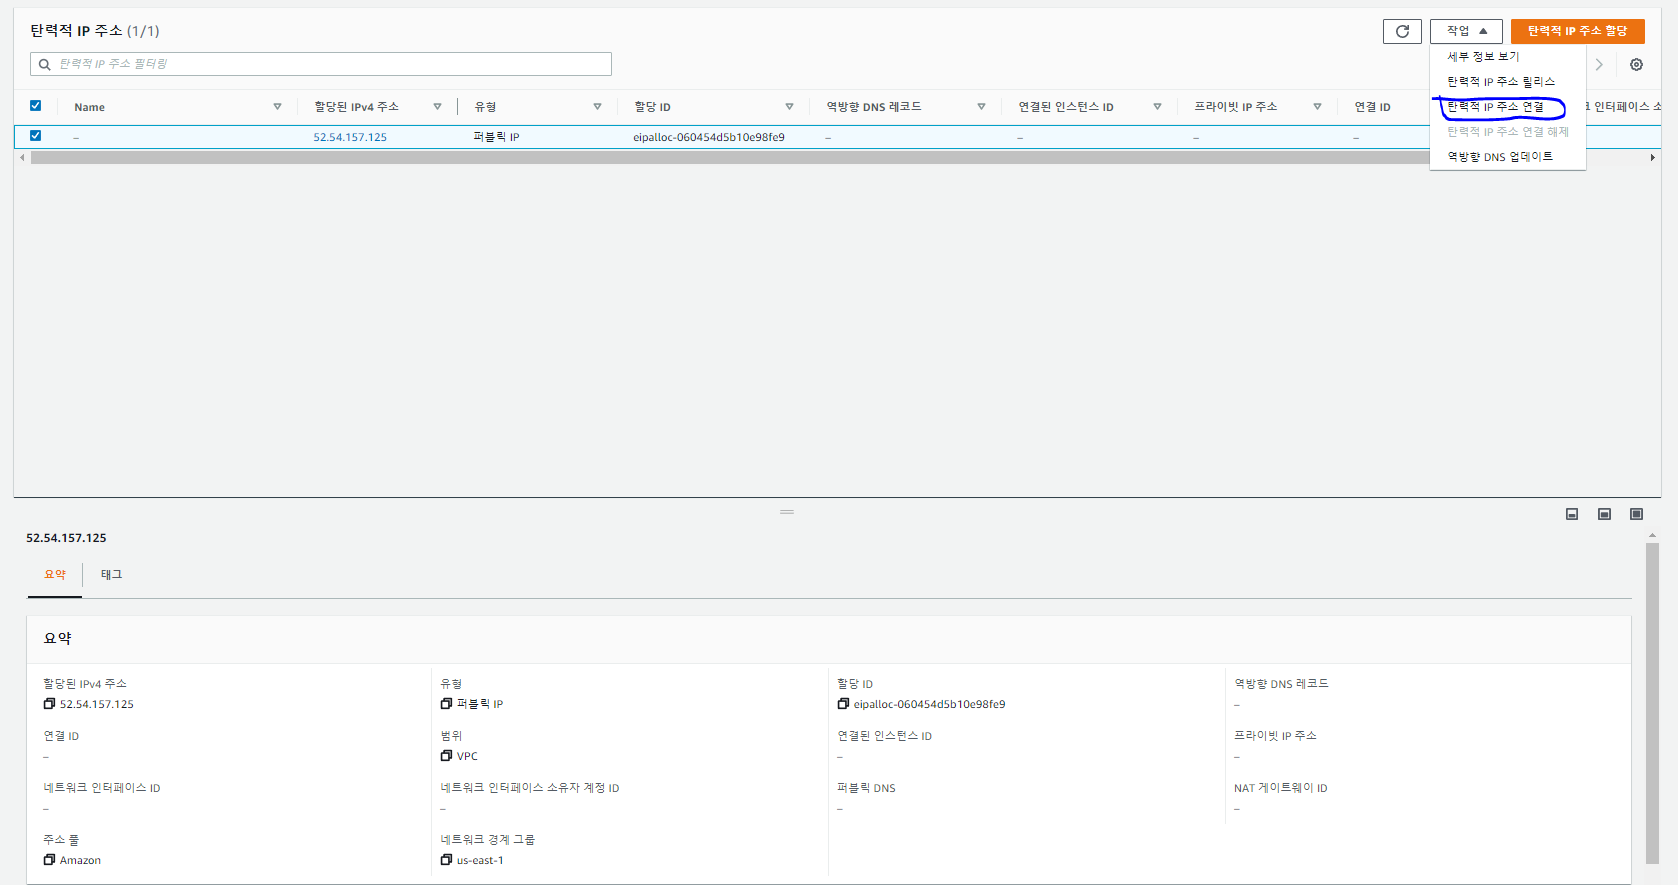Click the NAT 게이트웨이 ID label
The width and height of the screenshot is (1678, 885).
point(1281,788)
